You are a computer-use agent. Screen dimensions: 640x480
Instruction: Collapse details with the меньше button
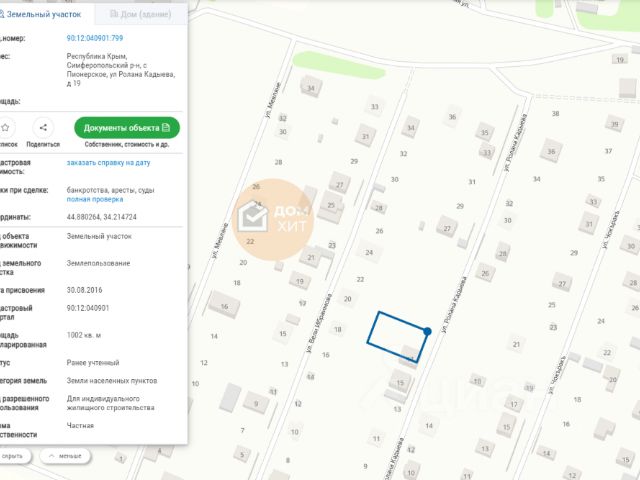(65, 456)
